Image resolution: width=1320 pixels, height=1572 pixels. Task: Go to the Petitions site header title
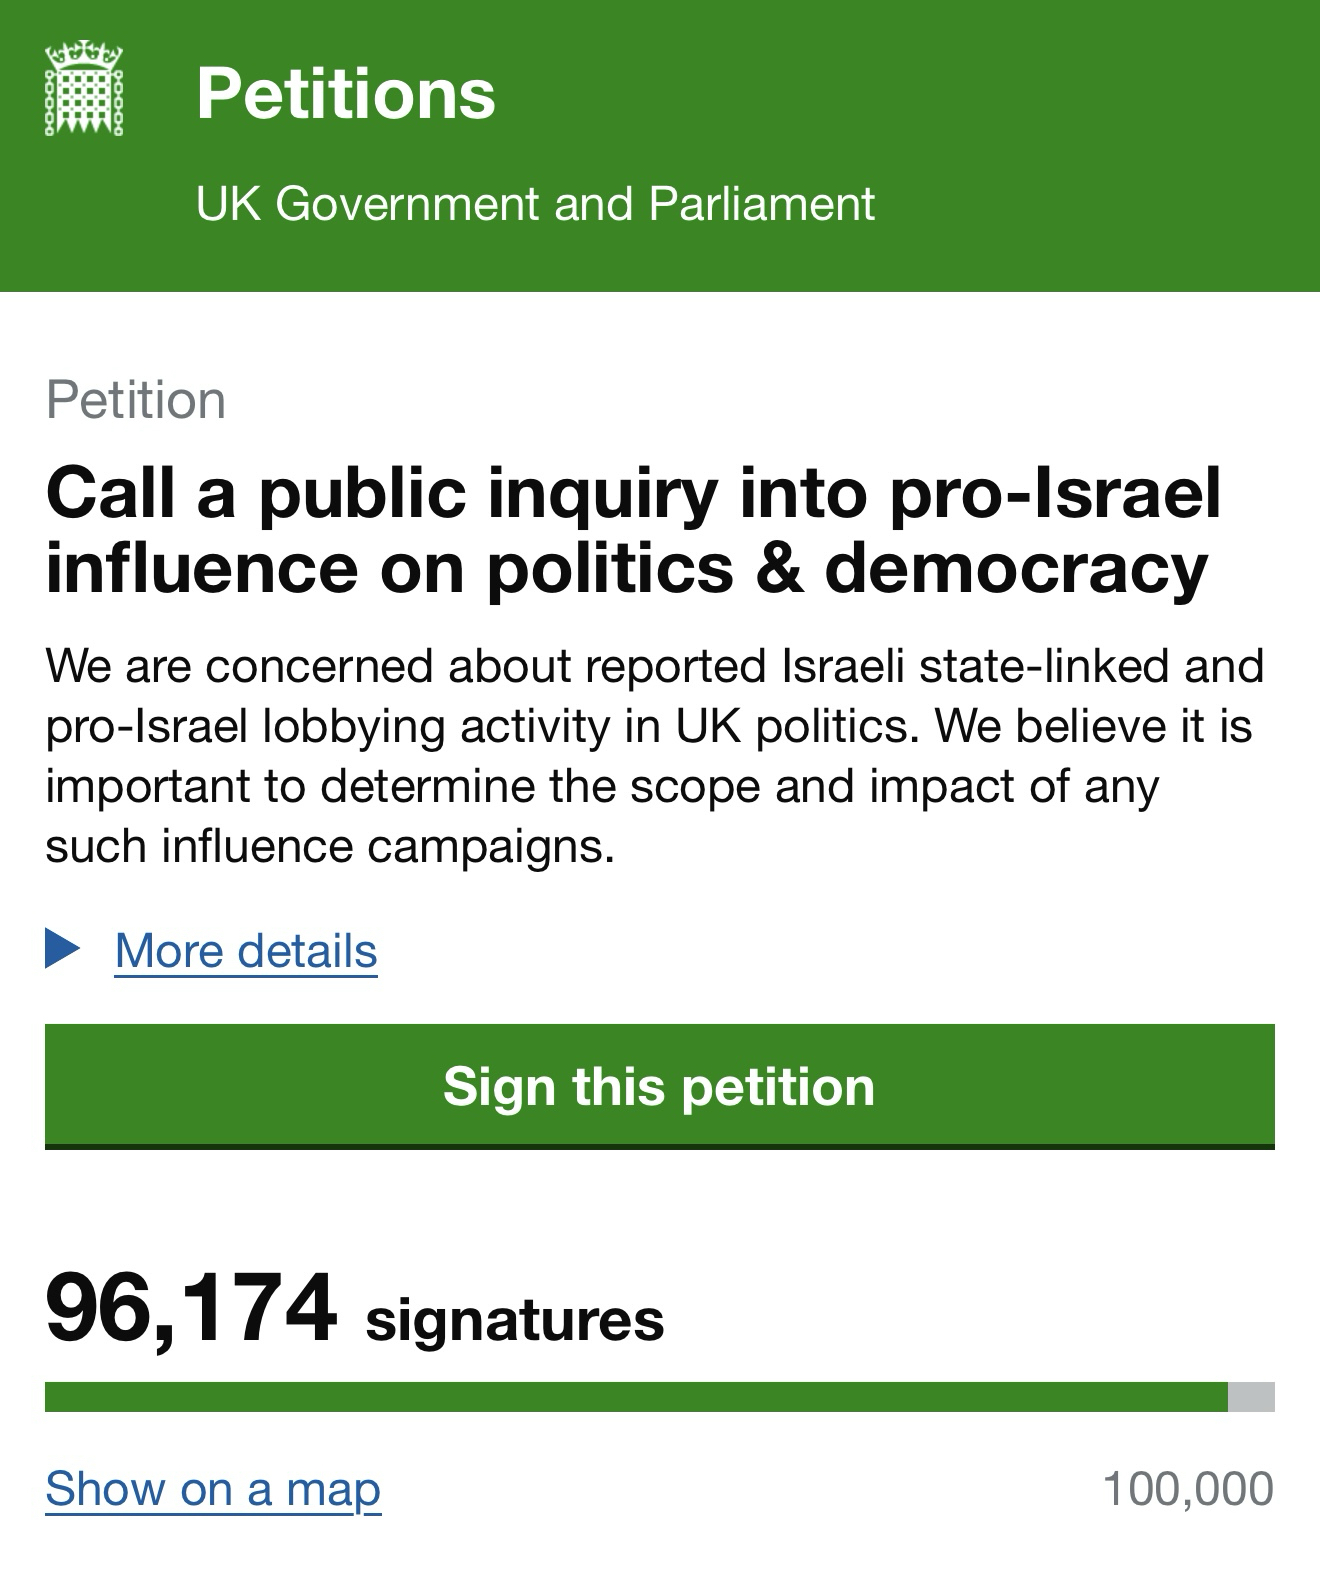pos(345,94)
